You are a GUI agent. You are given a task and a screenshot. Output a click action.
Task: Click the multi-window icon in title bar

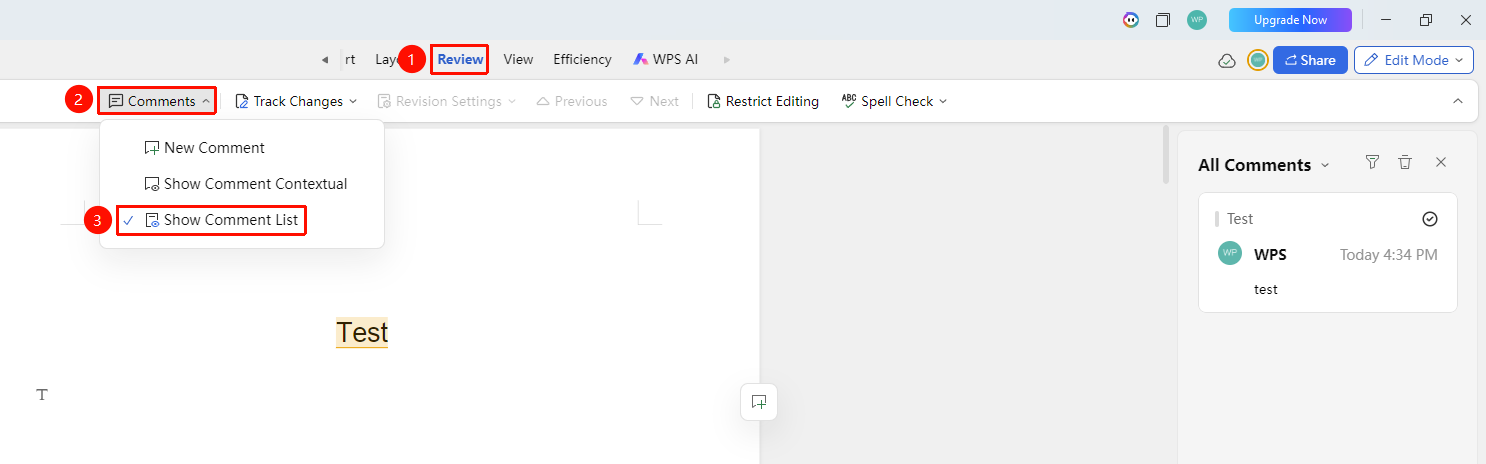[x=1163, y=20]
